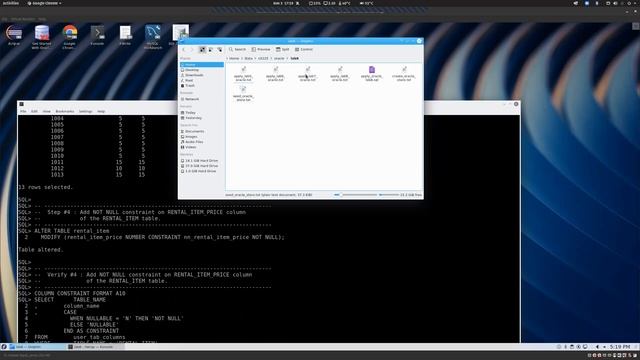Adjust the Dolphin icon zoom slider

coord(356,195)
